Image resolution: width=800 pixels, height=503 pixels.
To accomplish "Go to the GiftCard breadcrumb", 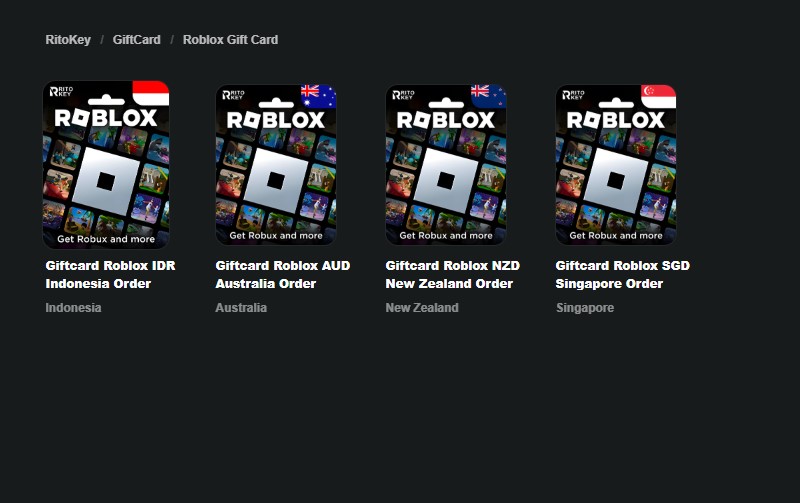I will pos(136,40).
